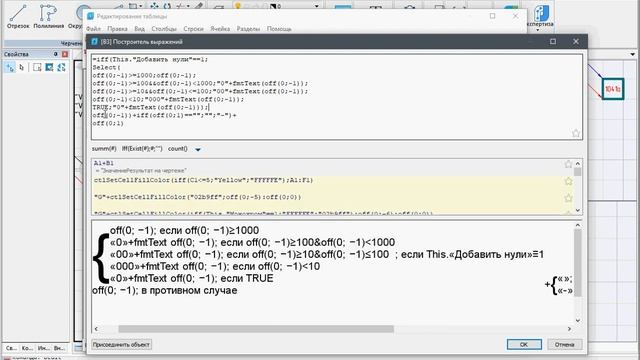Screen dimensions: 640x360
Task: Open the Разделы menu in table editor
Action: (248, 29)
